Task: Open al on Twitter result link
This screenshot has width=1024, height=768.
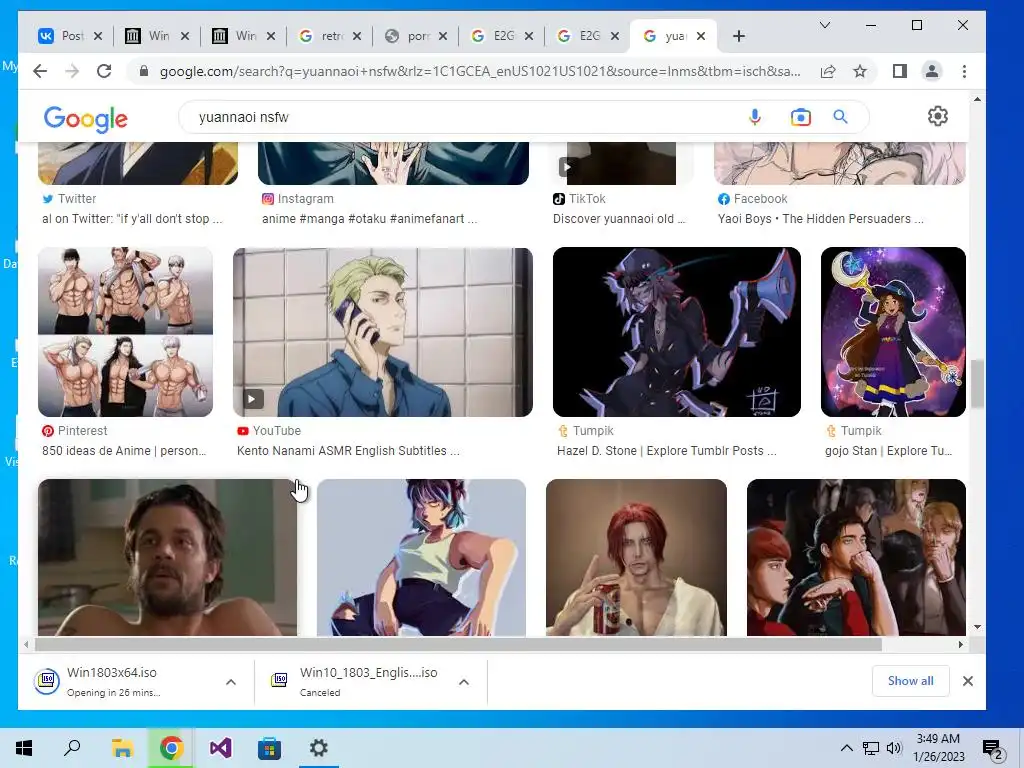Action: [132, 219]
